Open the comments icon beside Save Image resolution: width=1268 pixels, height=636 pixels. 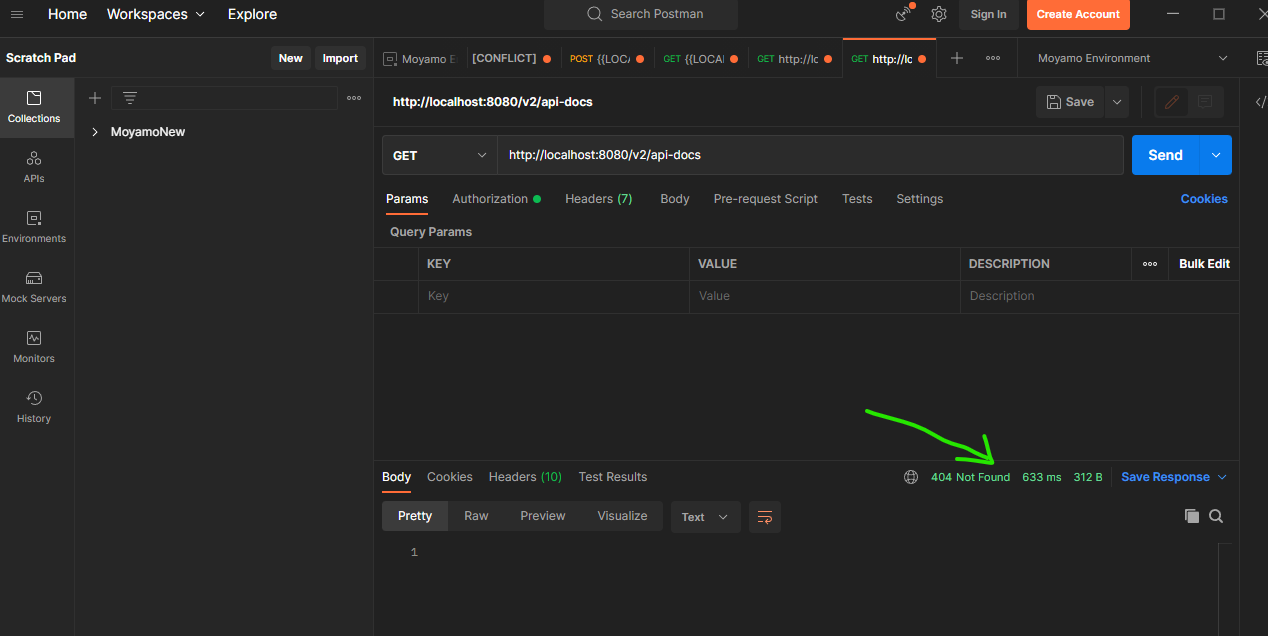click(x=1204, y=102)
